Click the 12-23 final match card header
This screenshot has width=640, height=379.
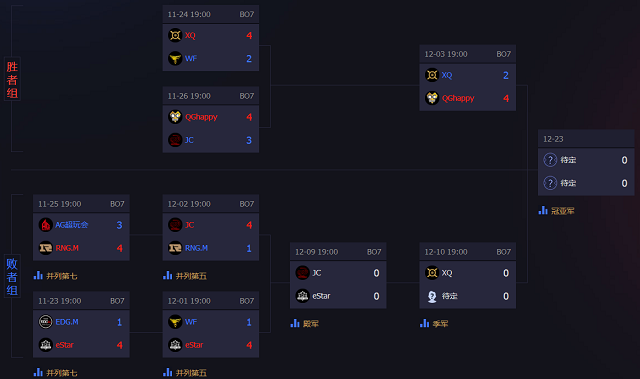coord(586,139)
